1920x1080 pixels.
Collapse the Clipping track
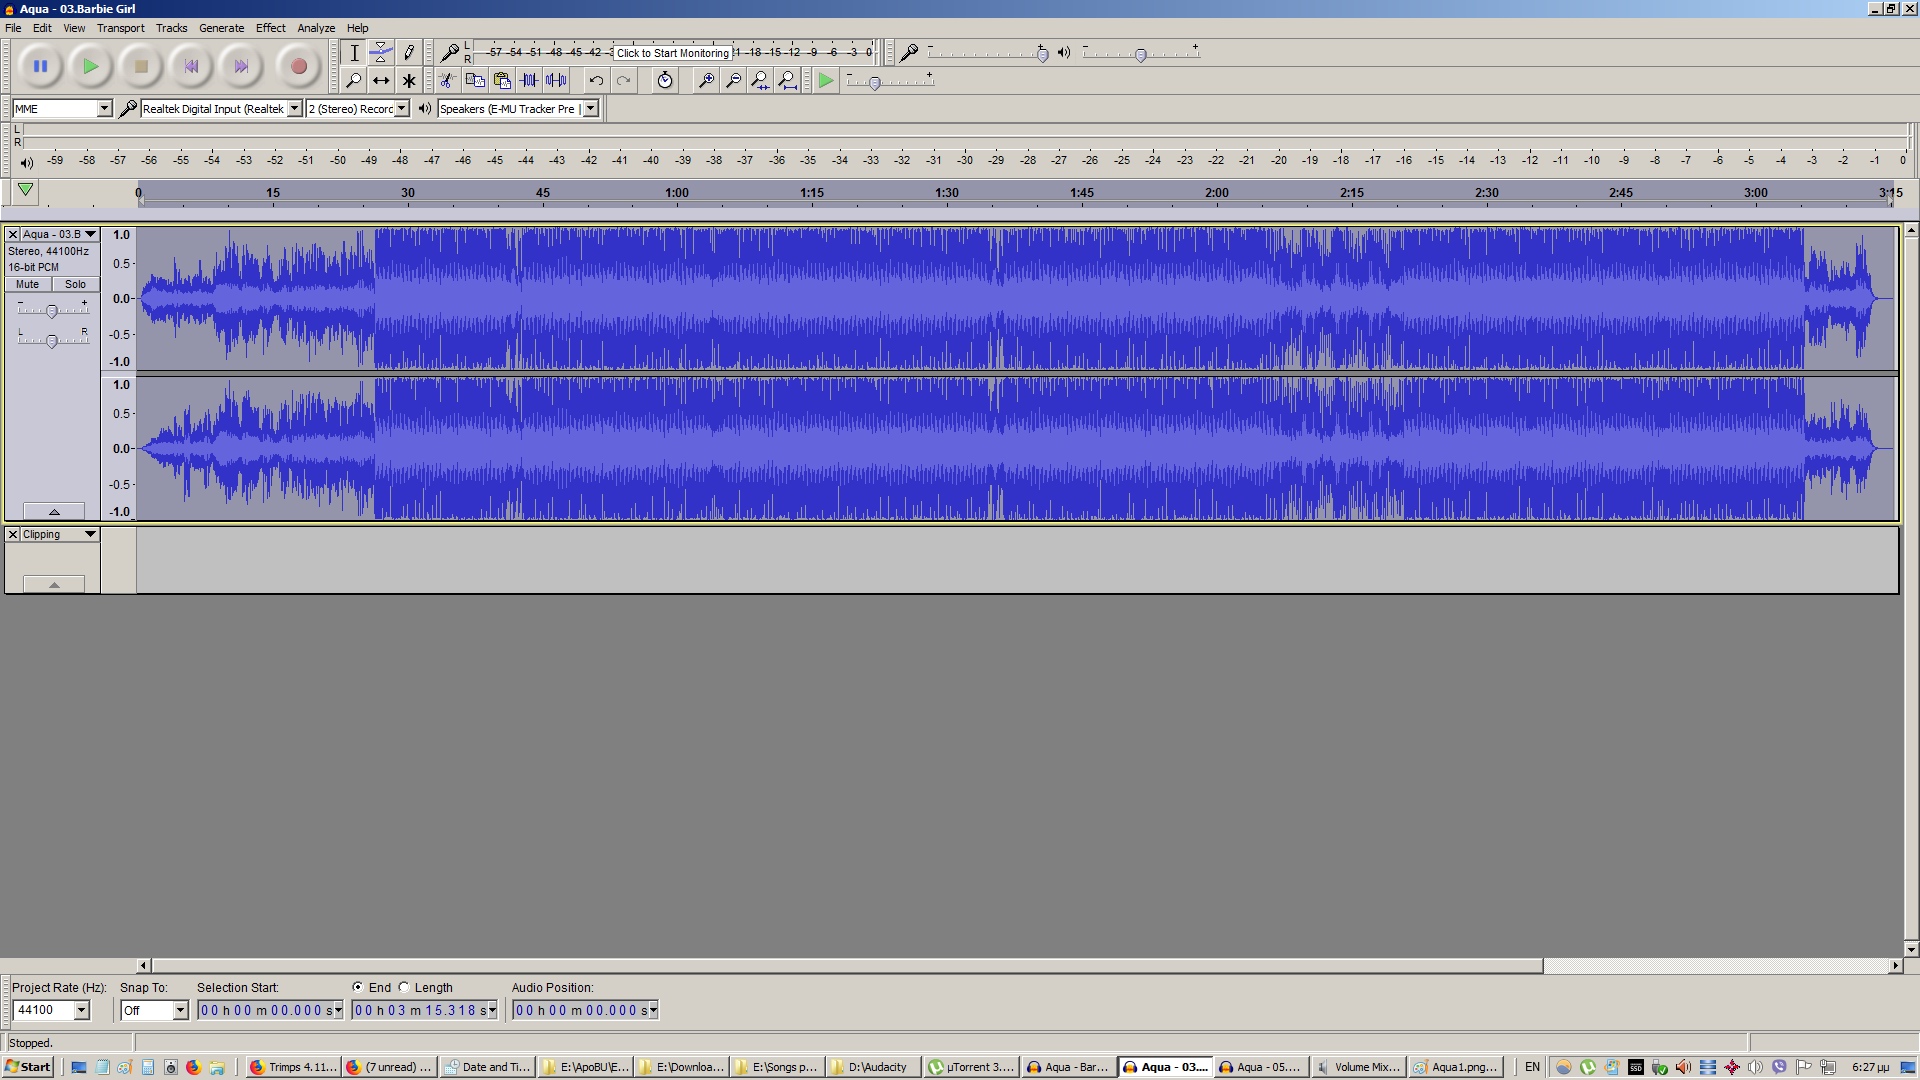pyautogui.click(x=54, y=584)
